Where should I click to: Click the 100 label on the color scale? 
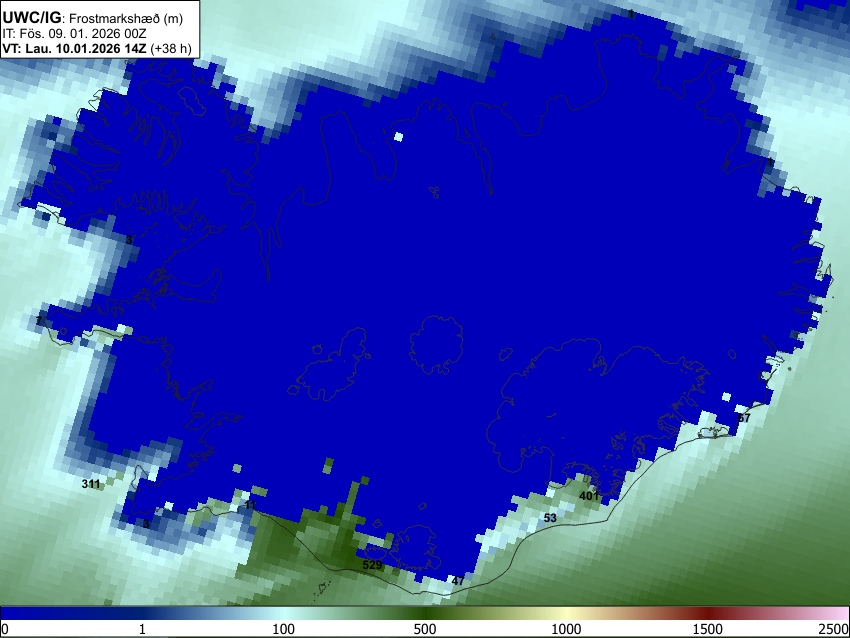click(x=284, y=629)
